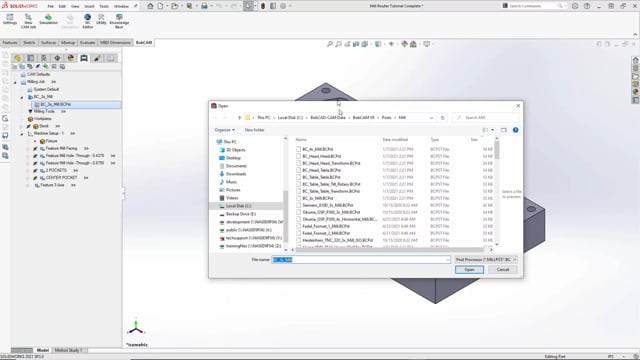Open the Section View tool

click(x=356, y=44)
